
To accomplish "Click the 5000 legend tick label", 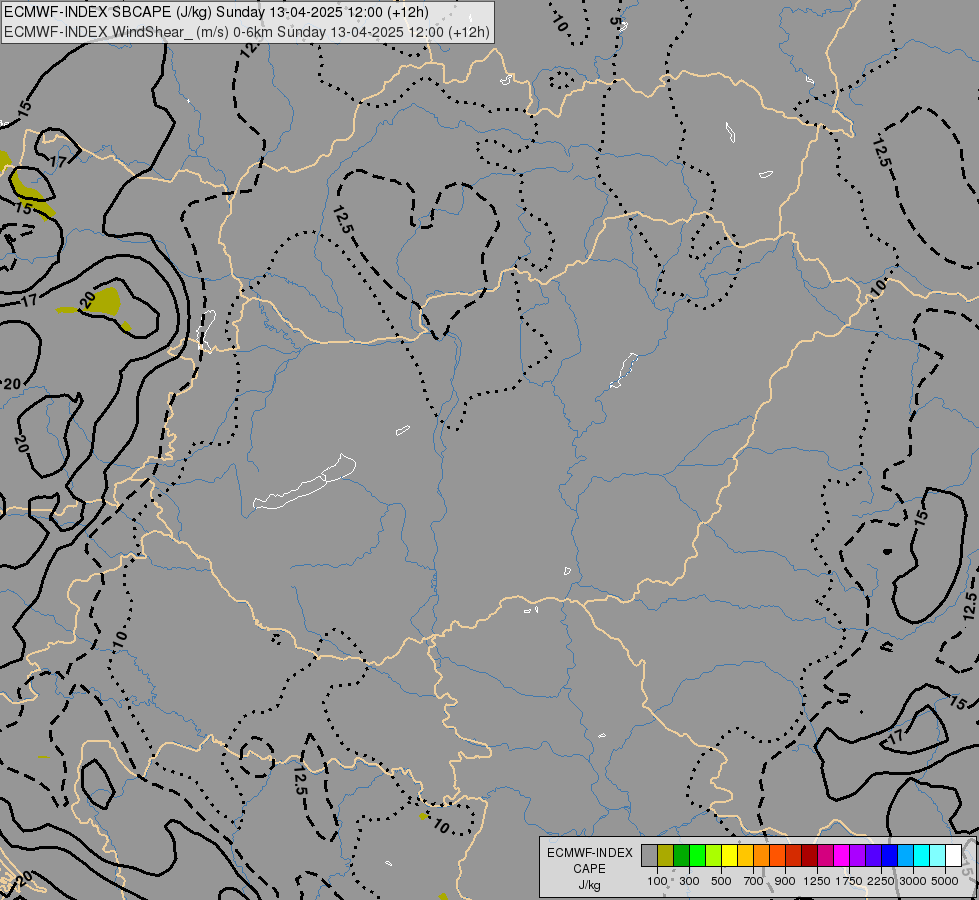I will coord(945,881).
